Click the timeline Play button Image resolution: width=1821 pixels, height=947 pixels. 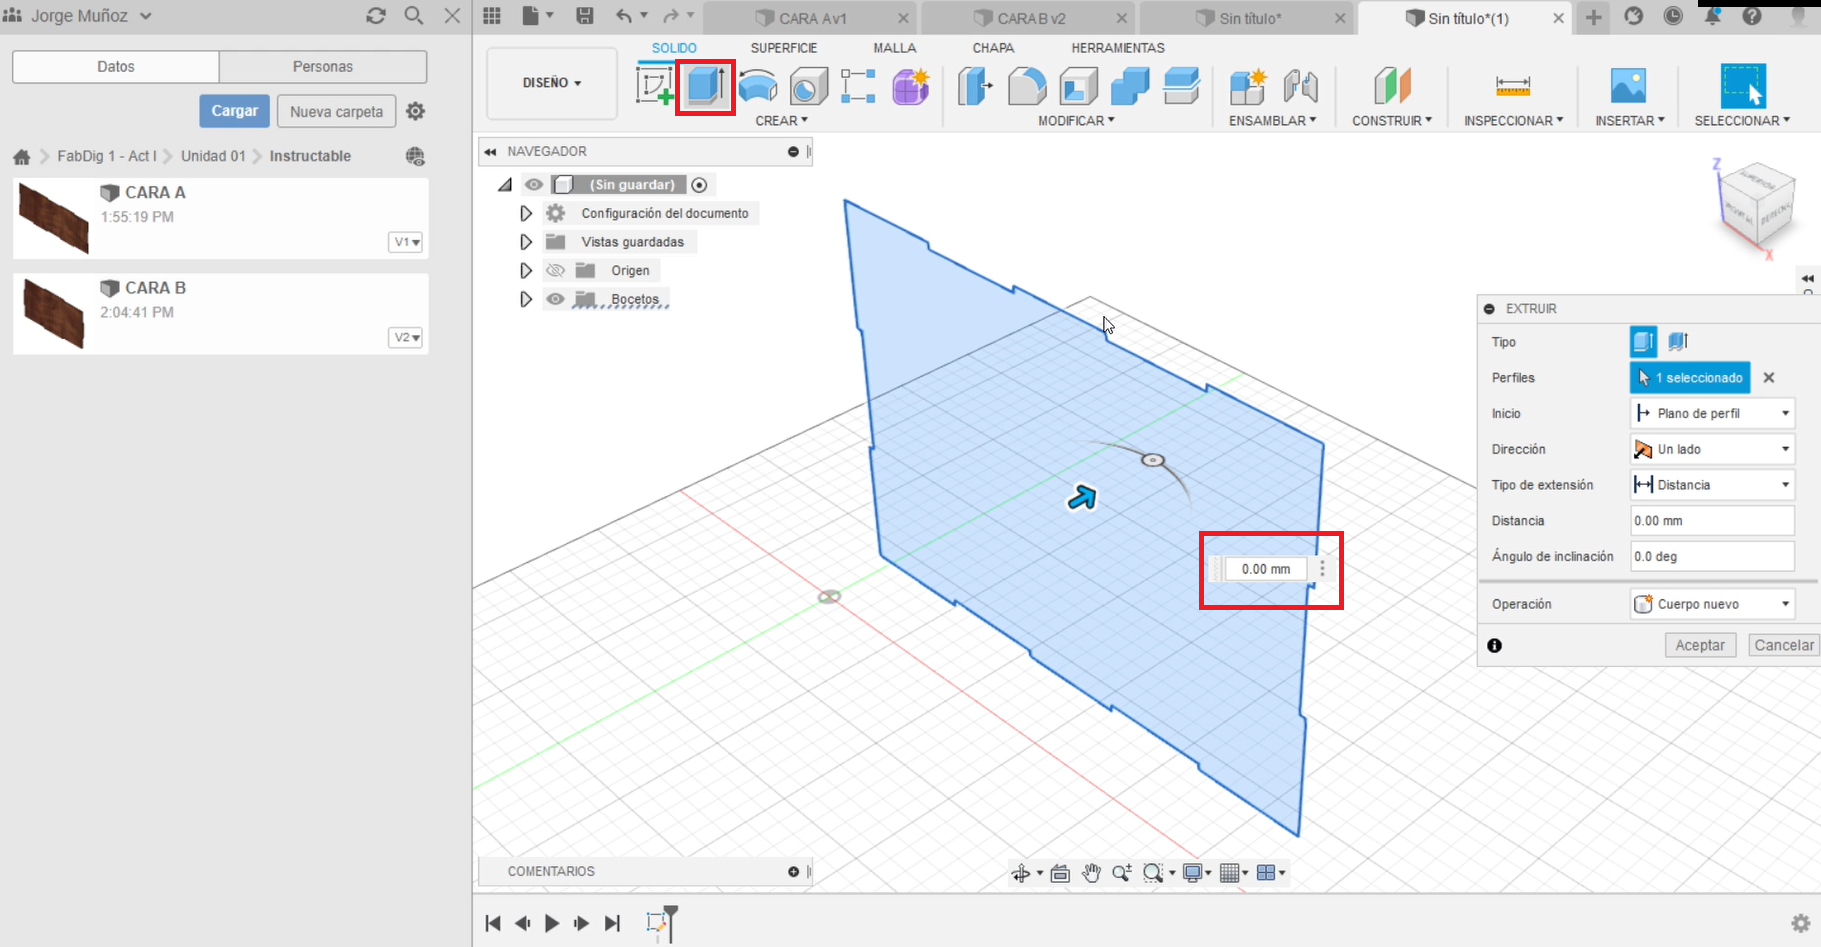[551, 923]
